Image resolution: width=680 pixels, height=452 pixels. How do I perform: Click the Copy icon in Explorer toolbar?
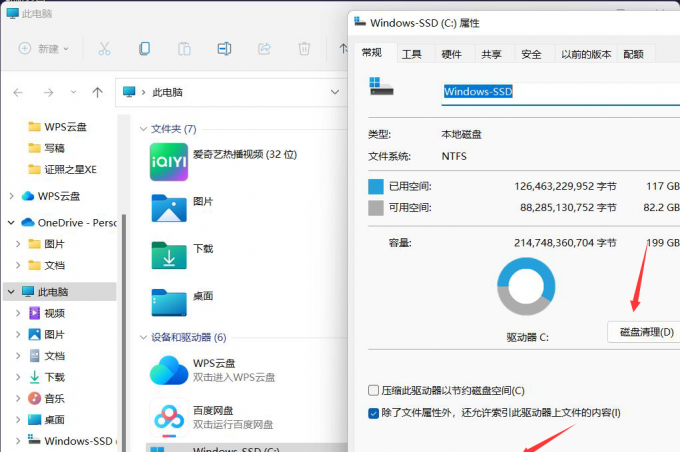pyautogui.click(x=144, y=49)
